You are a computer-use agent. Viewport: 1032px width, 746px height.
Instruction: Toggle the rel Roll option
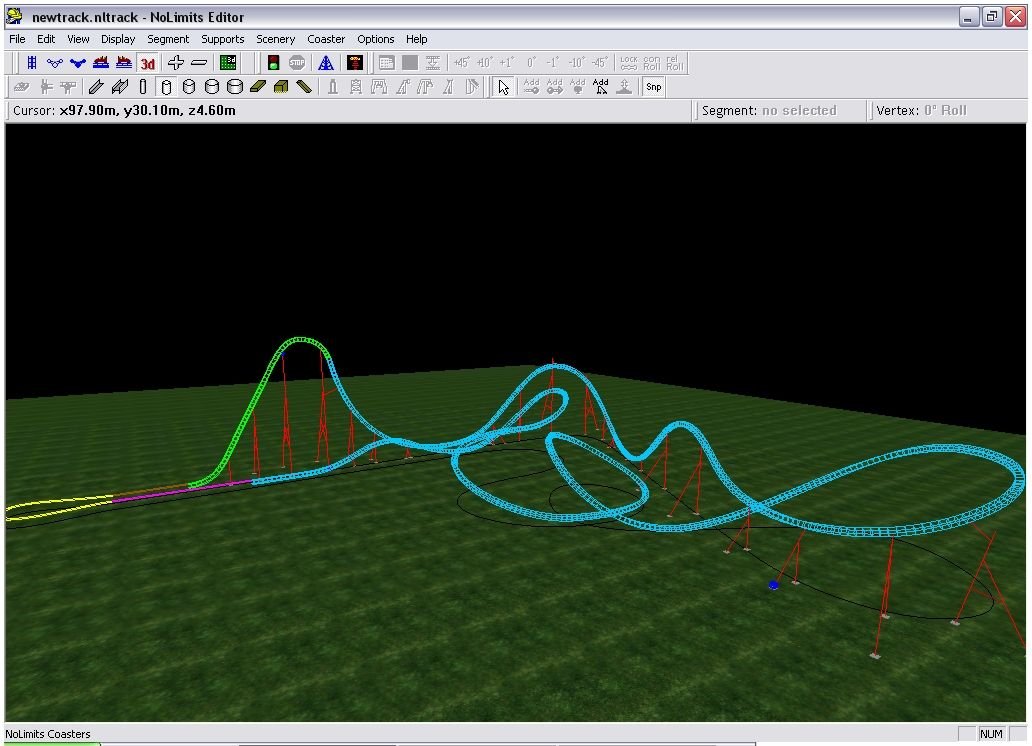coord(674,63)
